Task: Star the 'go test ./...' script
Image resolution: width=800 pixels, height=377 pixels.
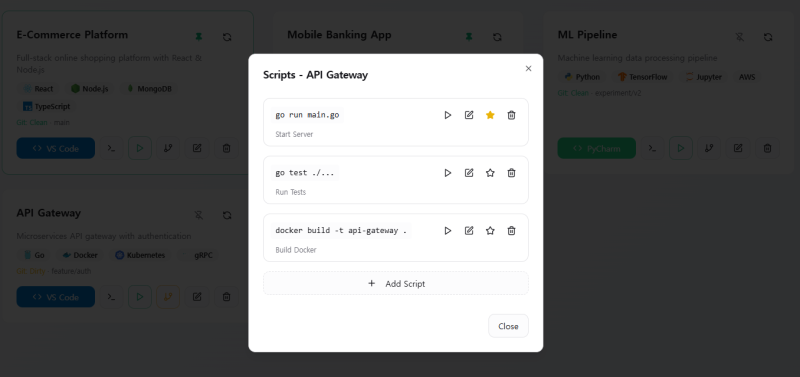Action: click(x=490, y=173)
